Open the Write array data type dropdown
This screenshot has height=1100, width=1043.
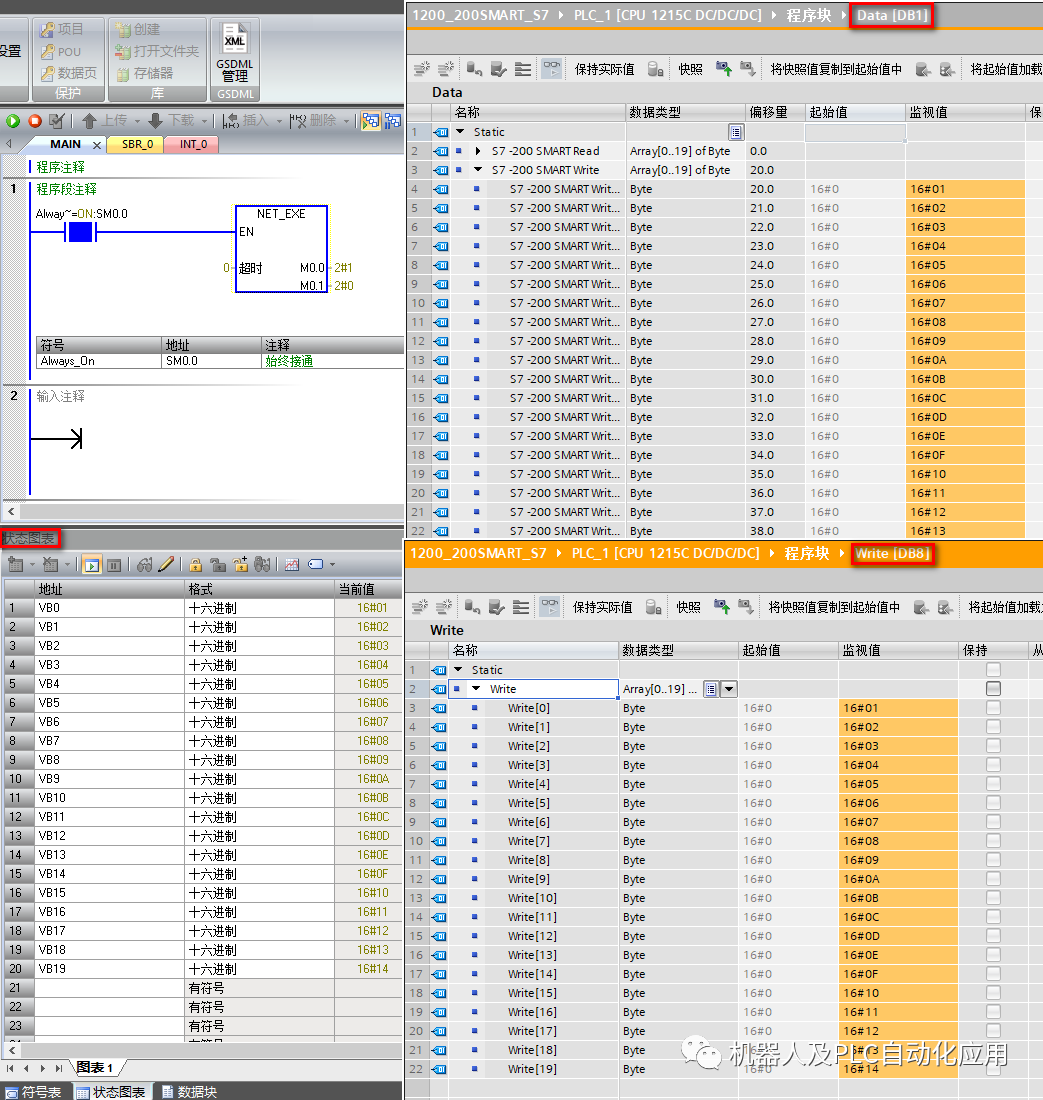click(x=729, y=689)
